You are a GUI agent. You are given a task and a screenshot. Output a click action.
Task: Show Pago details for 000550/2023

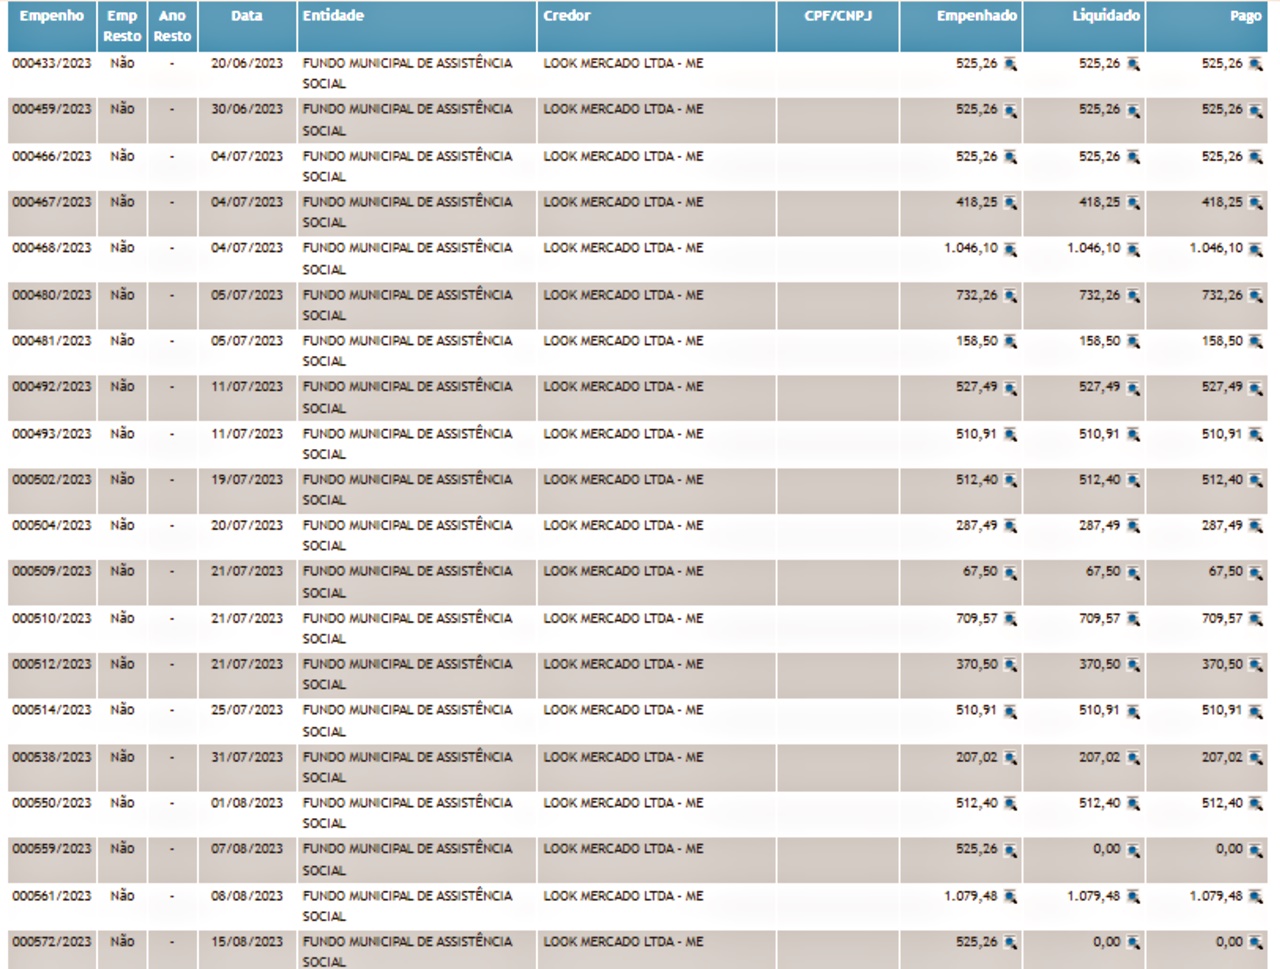[1255, 804]
